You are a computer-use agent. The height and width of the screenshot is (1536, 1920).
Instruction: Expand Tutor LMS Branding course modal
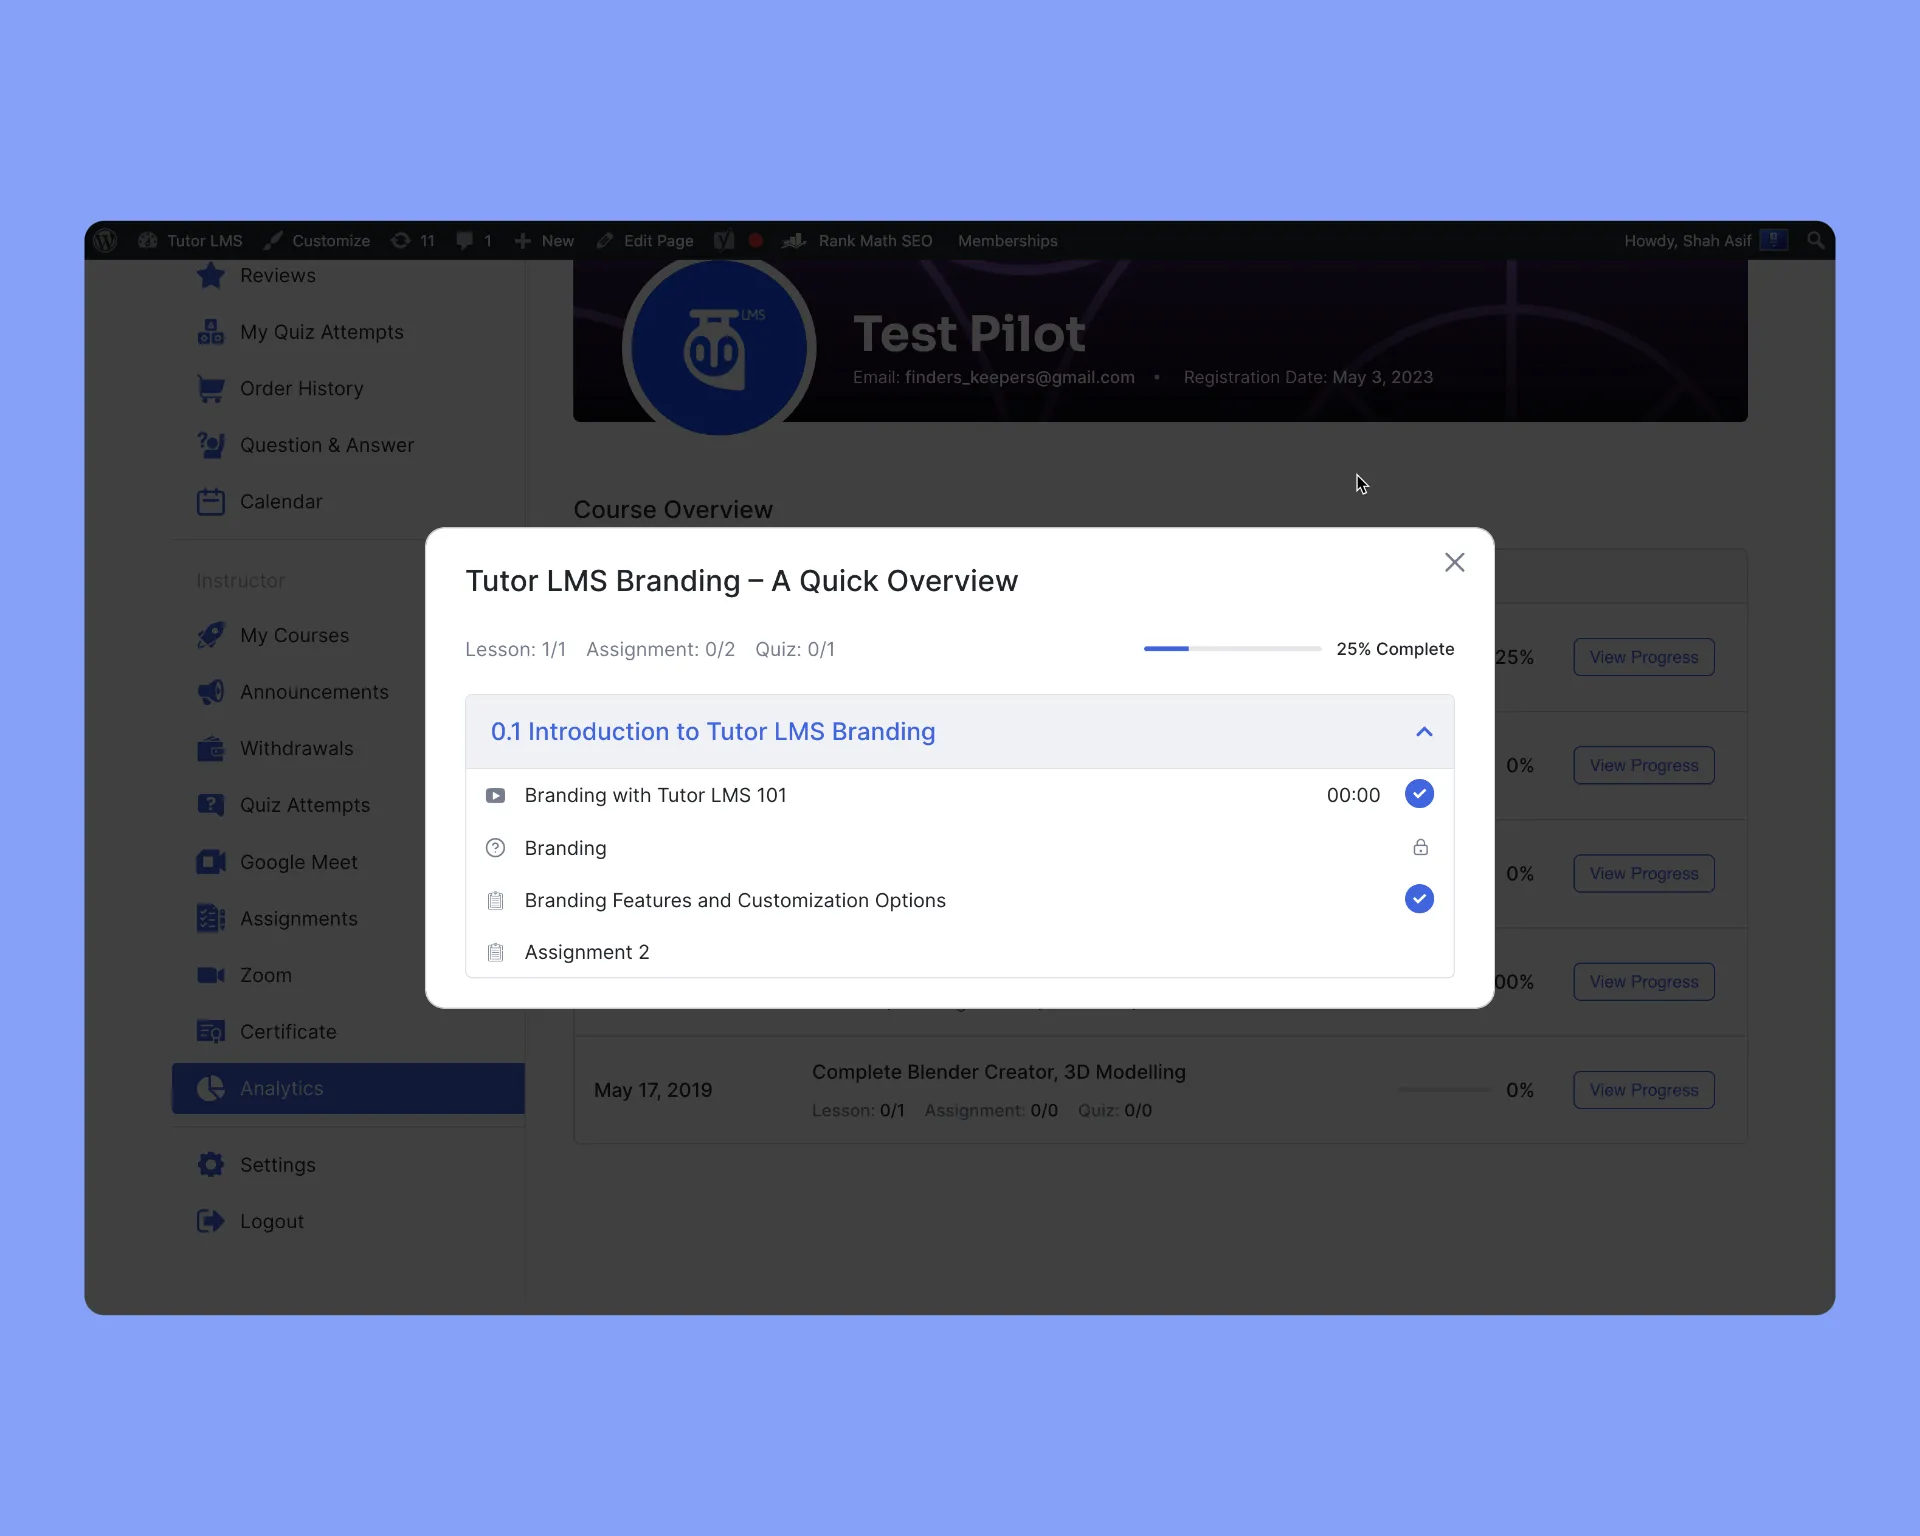1423,729
